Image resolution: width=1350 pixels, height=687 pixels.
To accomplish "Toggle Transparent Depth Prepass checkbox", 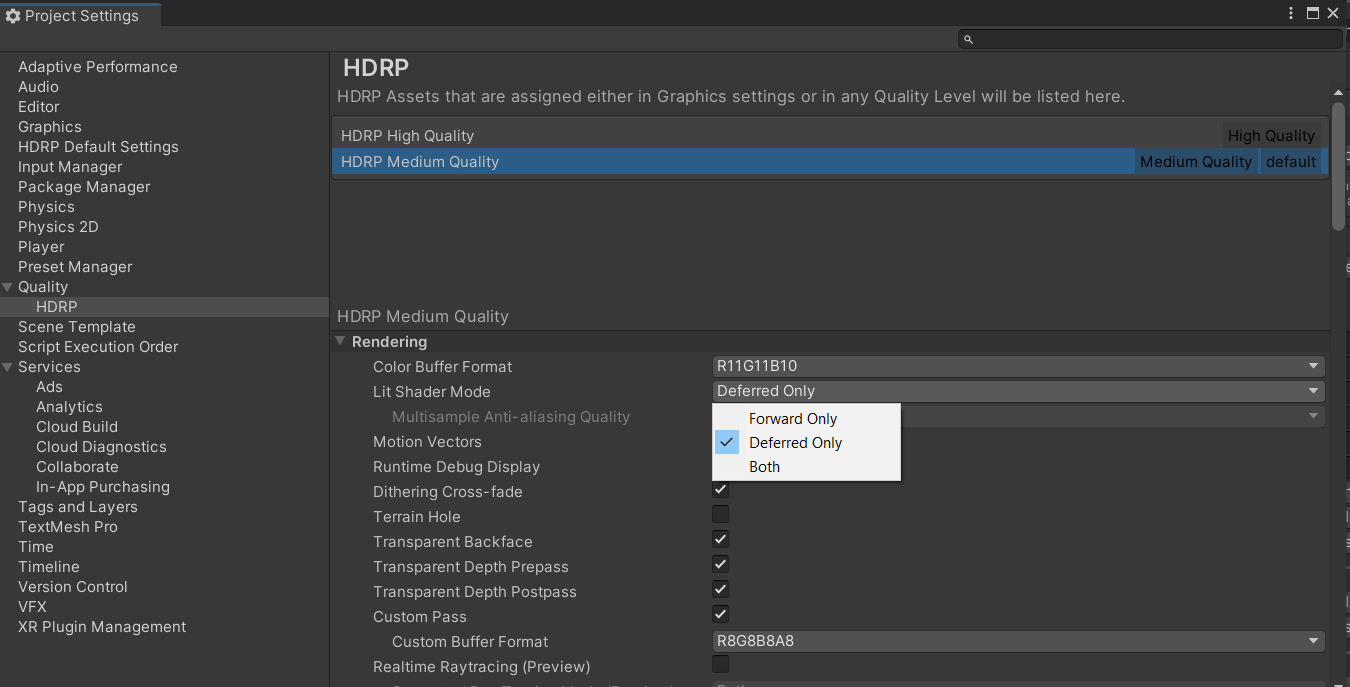I will pos(720,565).
